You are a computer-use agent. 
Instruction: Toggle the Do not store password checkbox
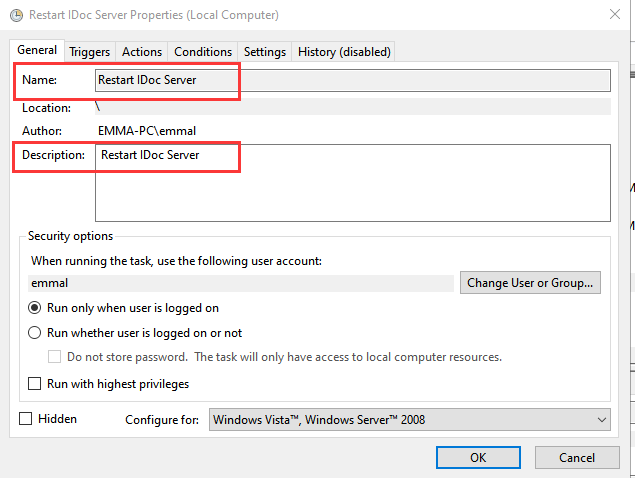56,357
